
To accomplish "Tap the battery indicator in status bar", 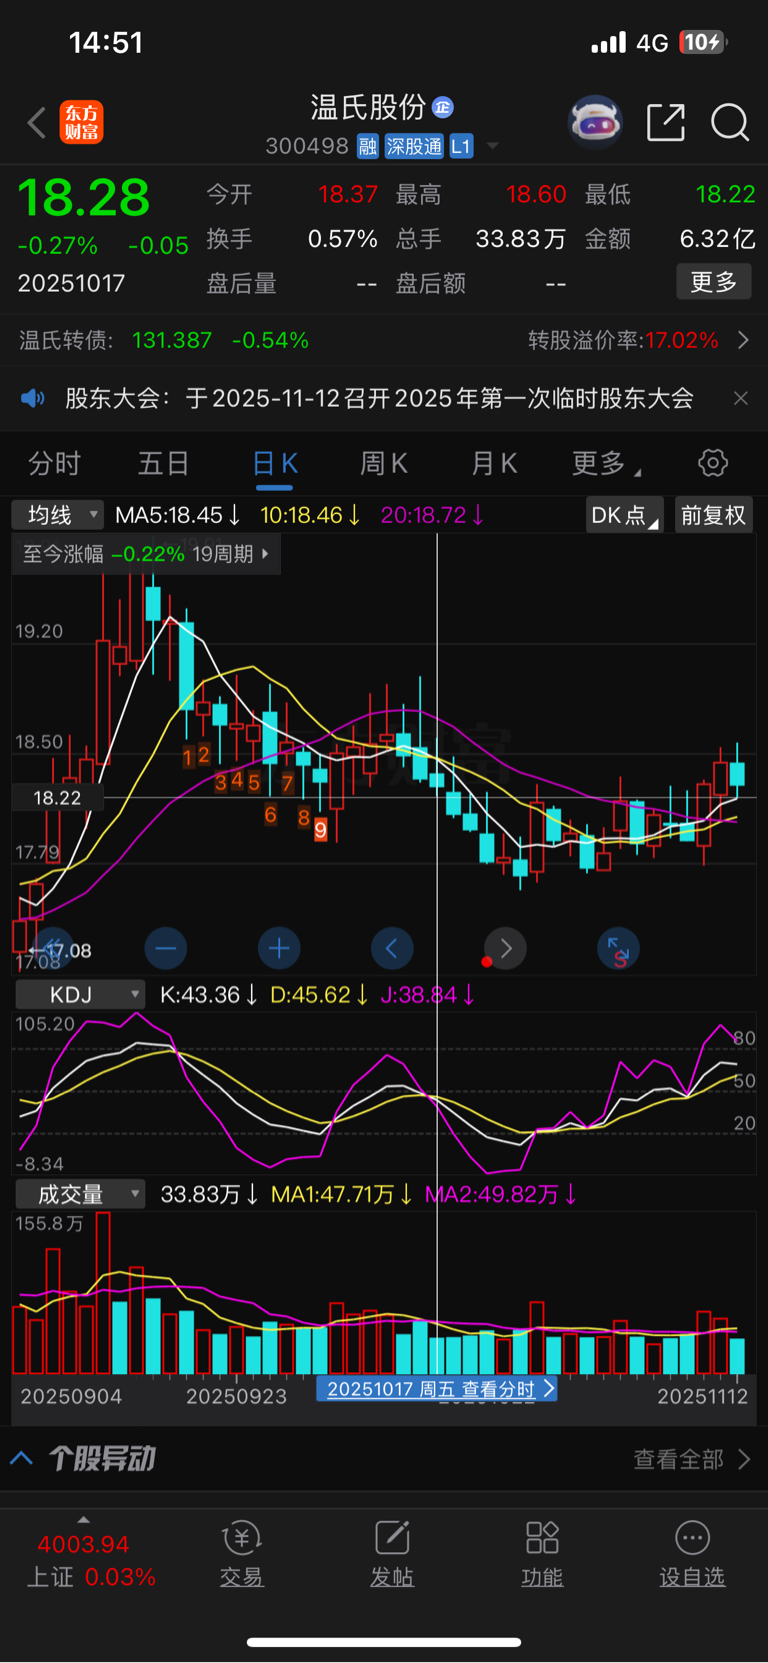I will (703, 42).
